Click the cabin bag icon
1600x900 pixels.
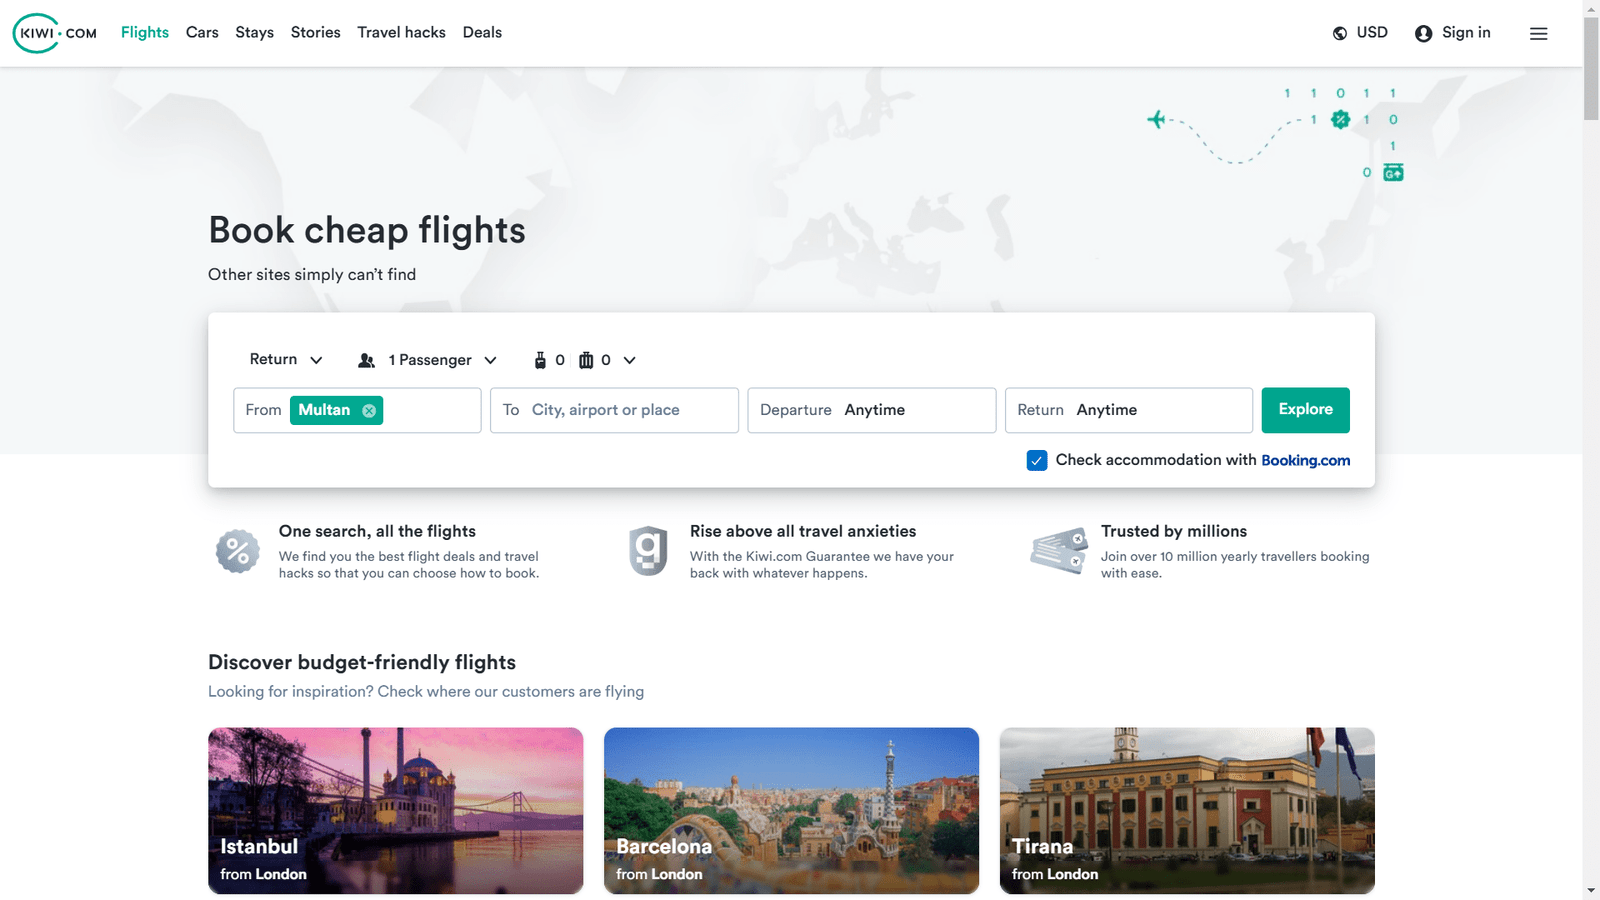540,360
